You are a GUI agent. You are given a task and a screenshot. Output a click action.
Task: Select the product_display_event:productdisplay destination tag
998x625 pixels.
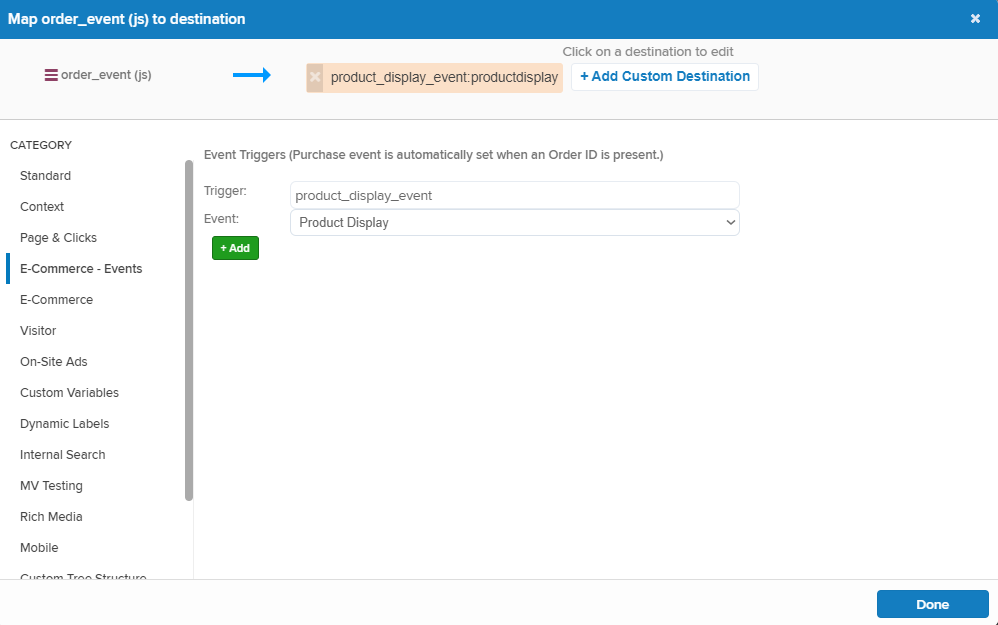click(443, 77)
